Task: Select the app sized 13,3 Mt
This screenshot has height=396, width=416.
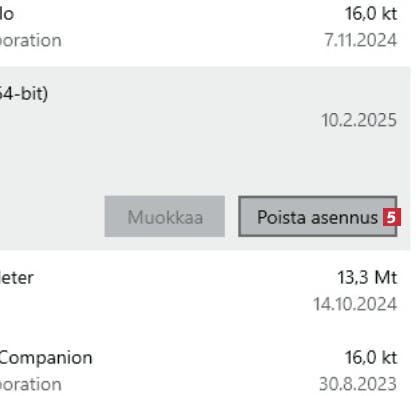Action: click(x=205, y=290)
